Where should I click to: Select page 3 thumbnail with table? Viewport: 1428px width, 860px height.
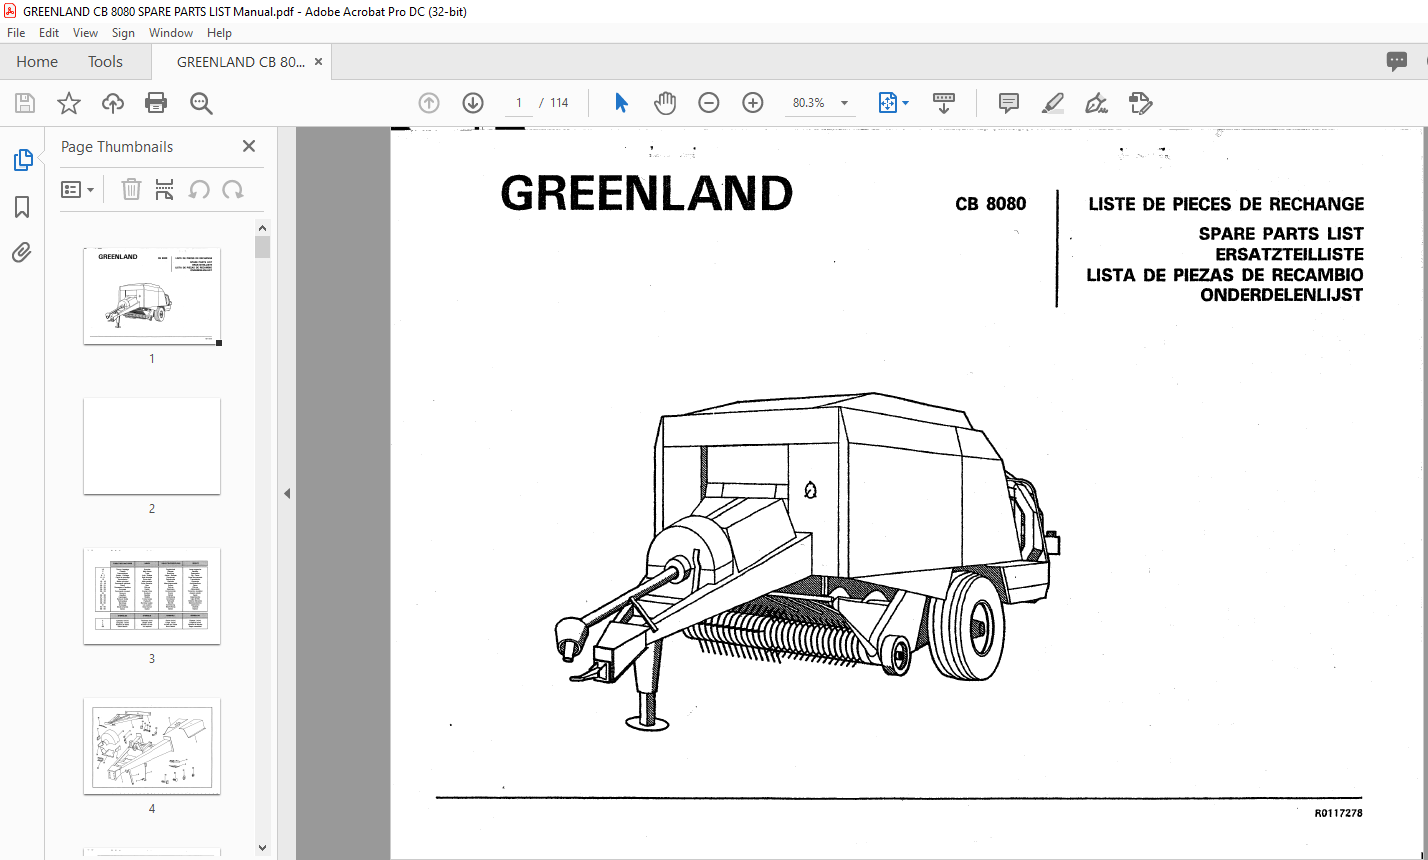pyautogui.click(x=152, y=596)
